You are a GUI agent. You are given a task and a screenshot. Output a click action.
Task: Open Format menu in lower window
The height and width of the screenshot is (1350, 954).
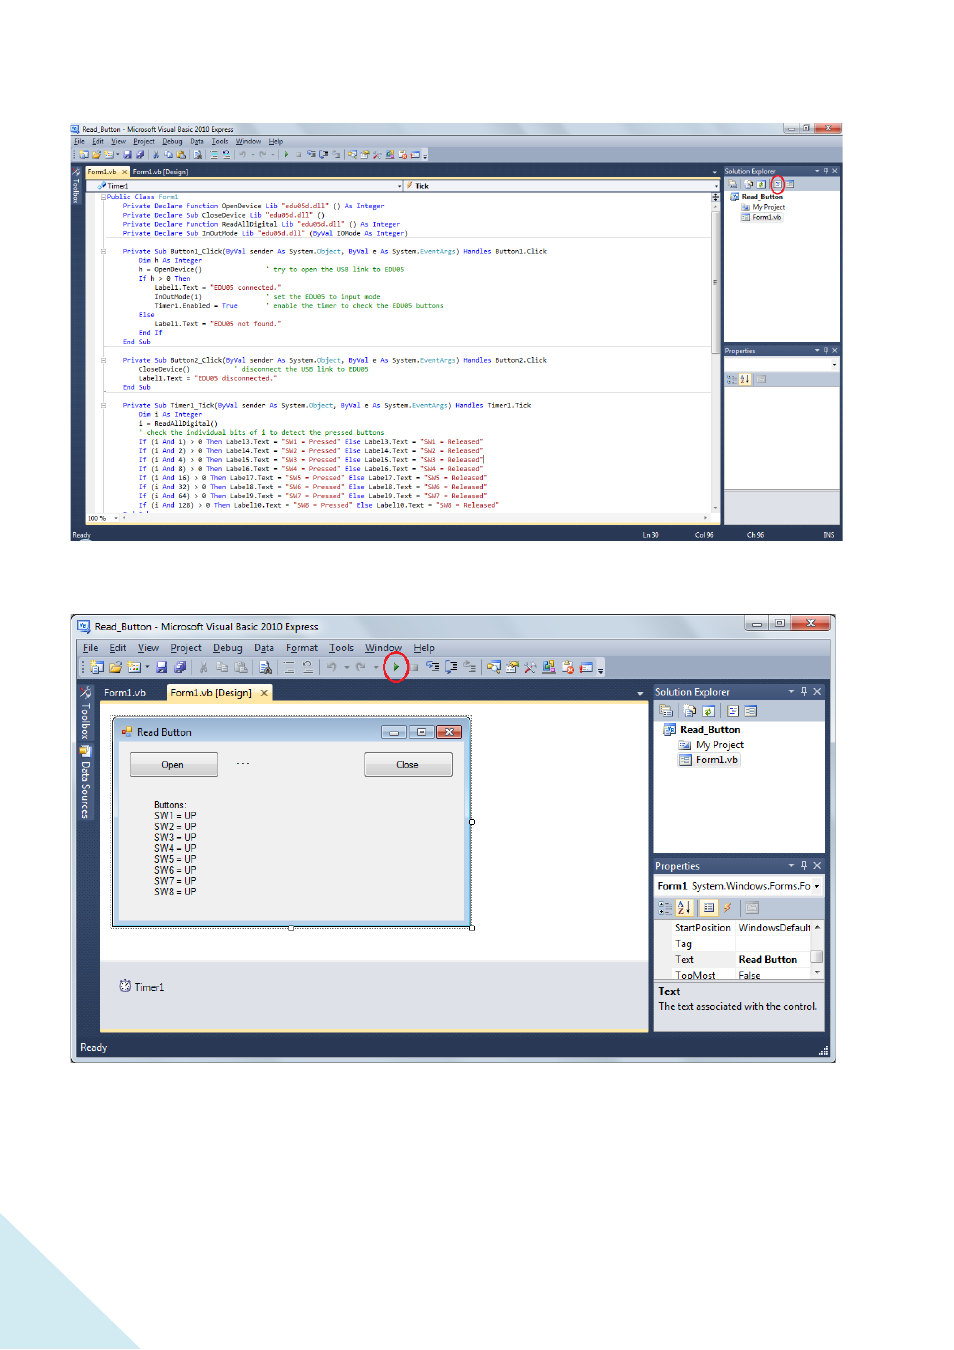(x=302, y=648)
